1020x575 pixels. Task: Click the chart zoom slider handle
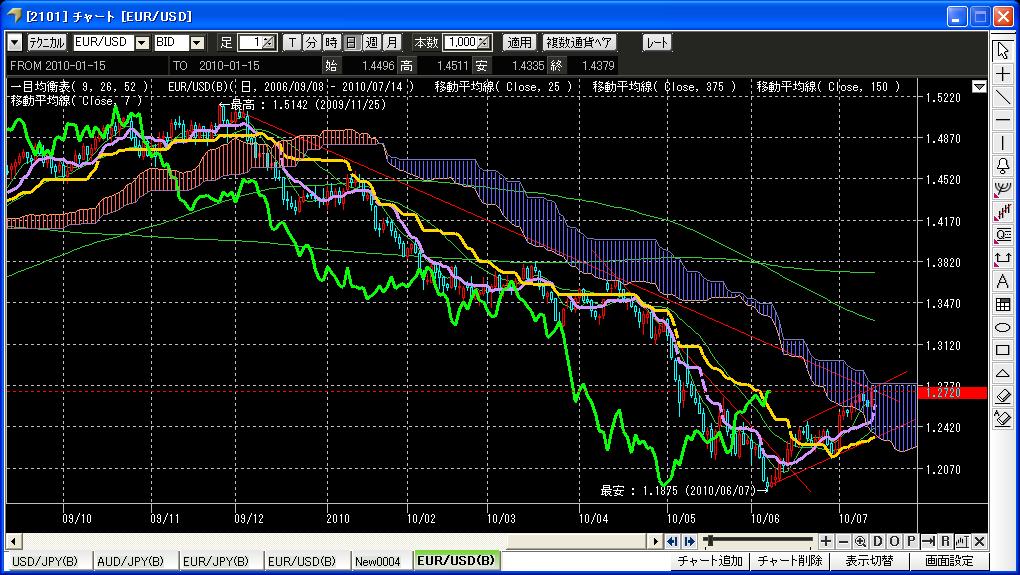pos(710,541)
